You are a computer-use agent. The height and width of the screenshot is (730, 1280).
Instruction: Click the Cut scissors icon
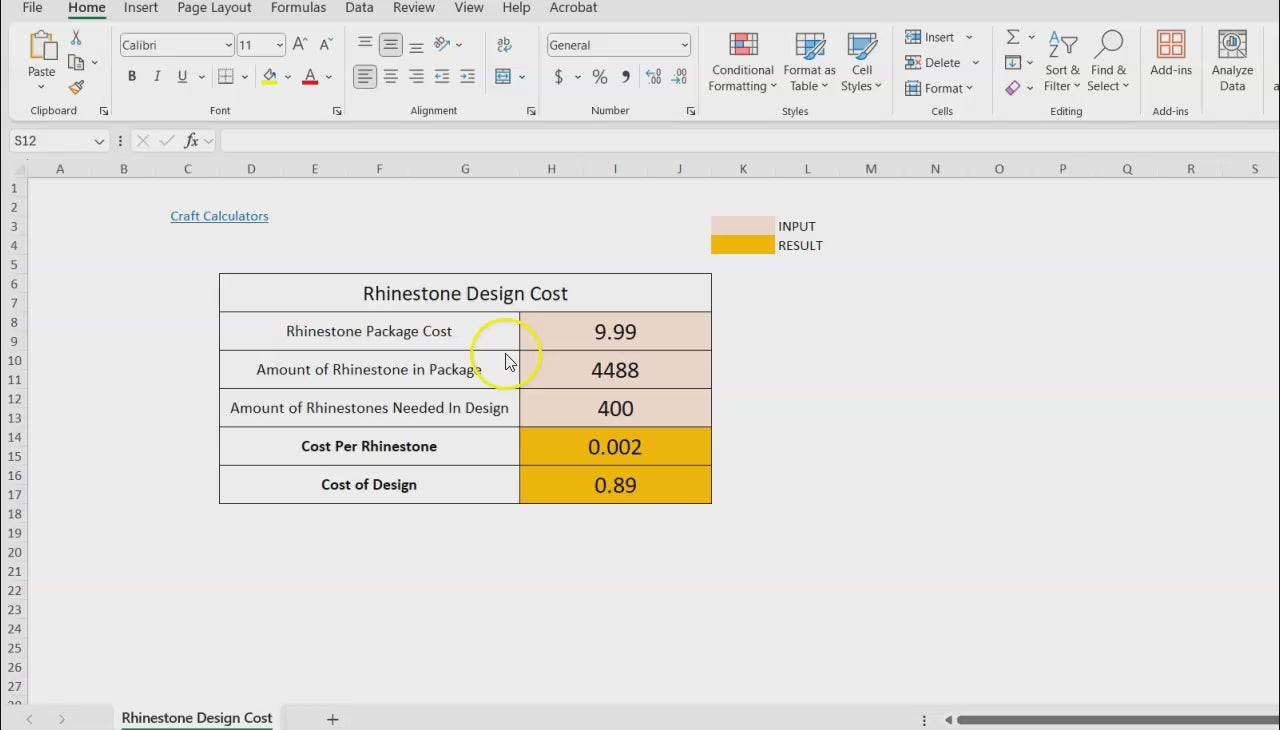tap(76, 38)
